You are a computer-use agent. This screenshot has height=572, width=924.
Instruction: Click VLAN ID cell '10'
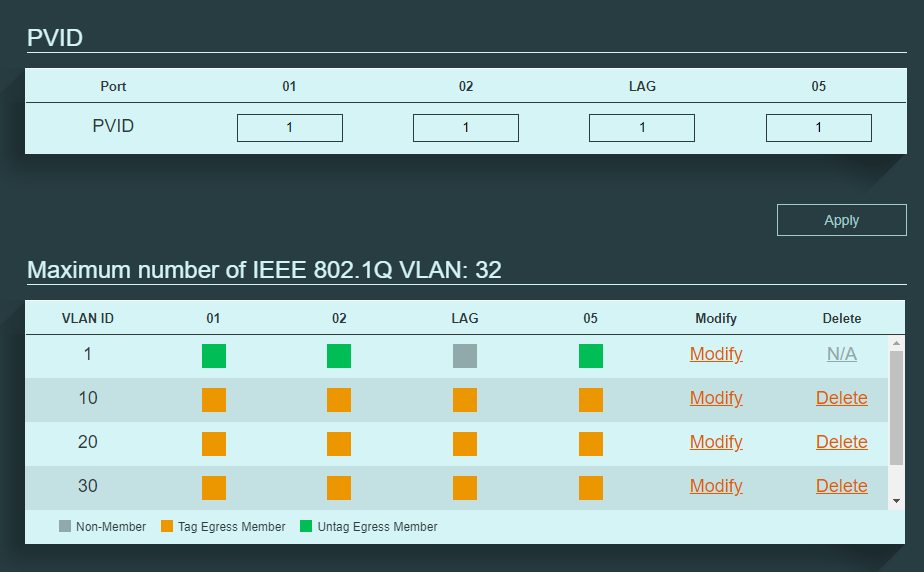click(88, 398)
